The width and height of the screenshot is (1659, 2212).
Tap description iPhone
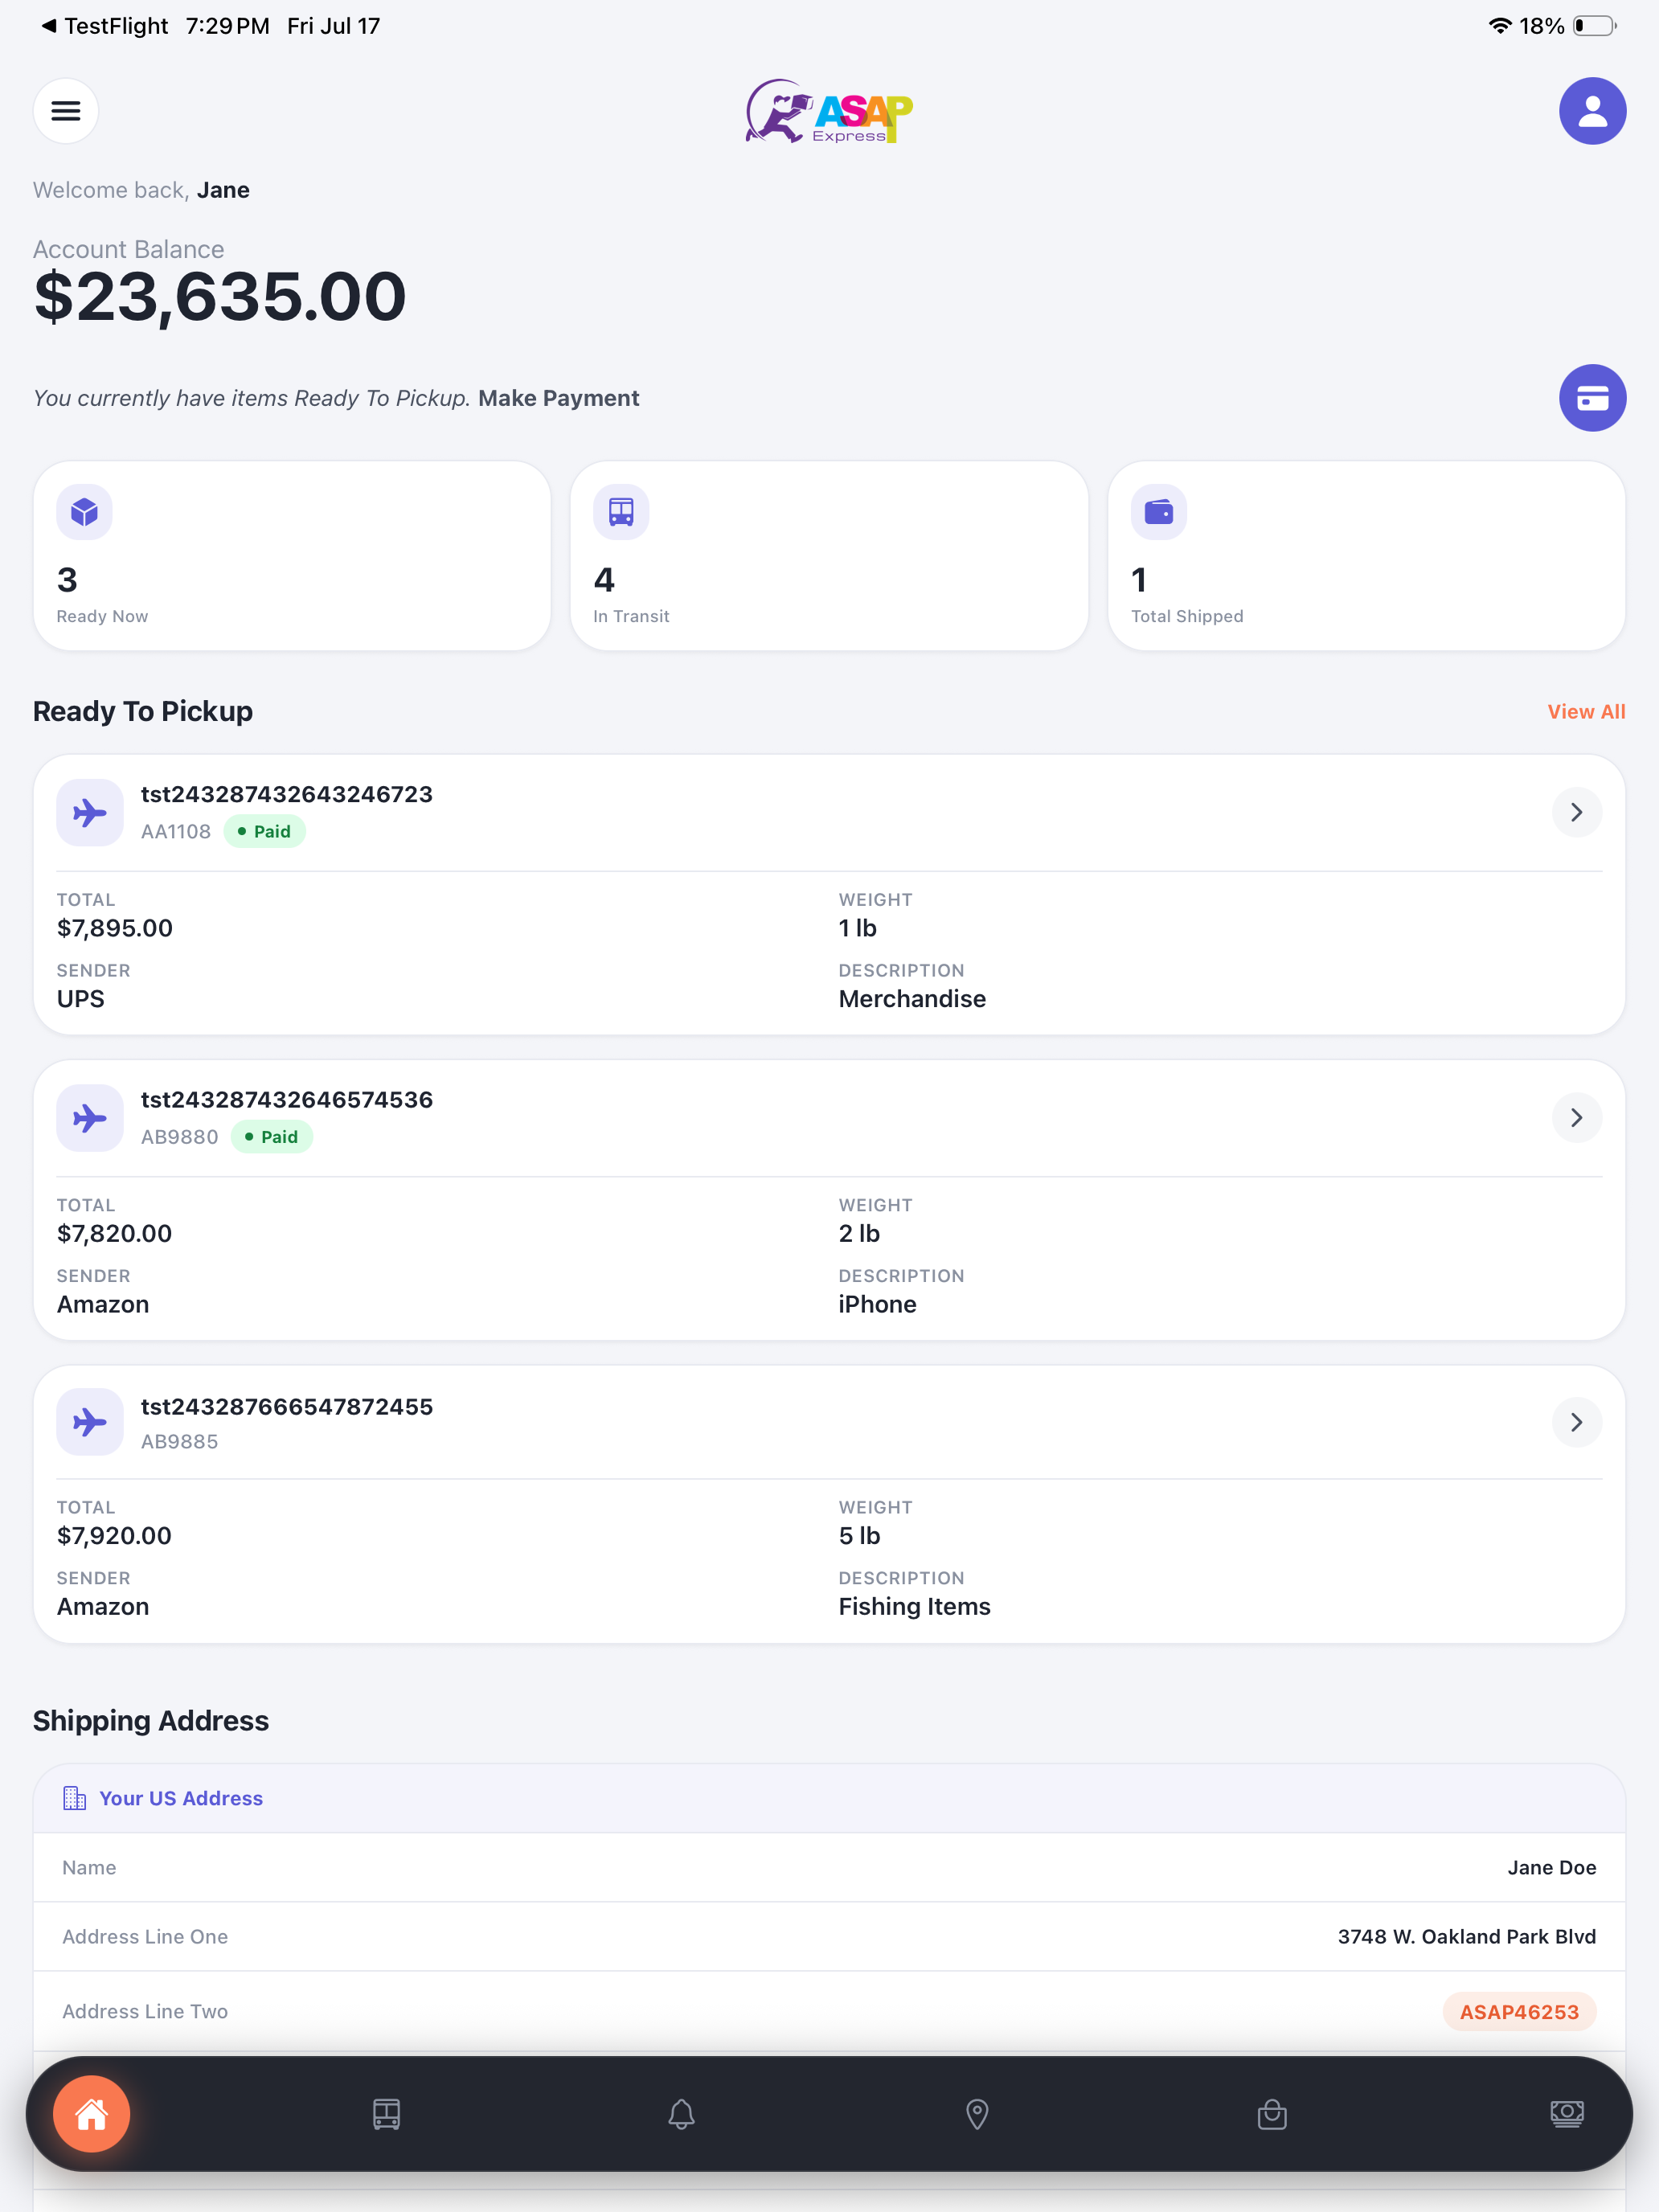877,1304
